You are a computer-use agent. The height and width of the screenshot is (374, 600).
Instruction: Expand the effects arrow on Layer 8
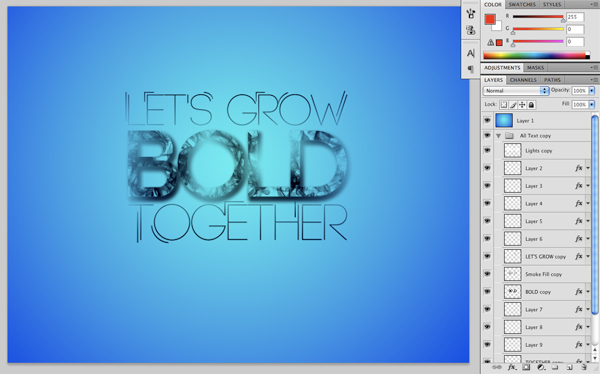(x=588, y=327)
